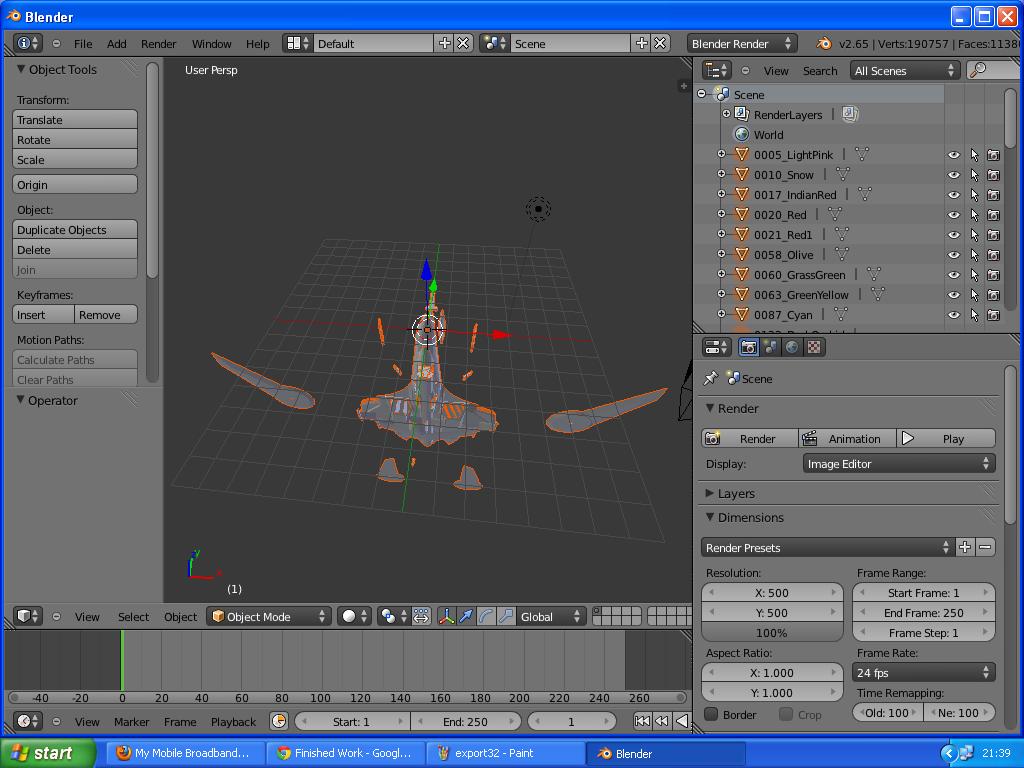Toggle renderability camera icon for 0020_Red
The image size is (1024, 768).
(993, 215)
